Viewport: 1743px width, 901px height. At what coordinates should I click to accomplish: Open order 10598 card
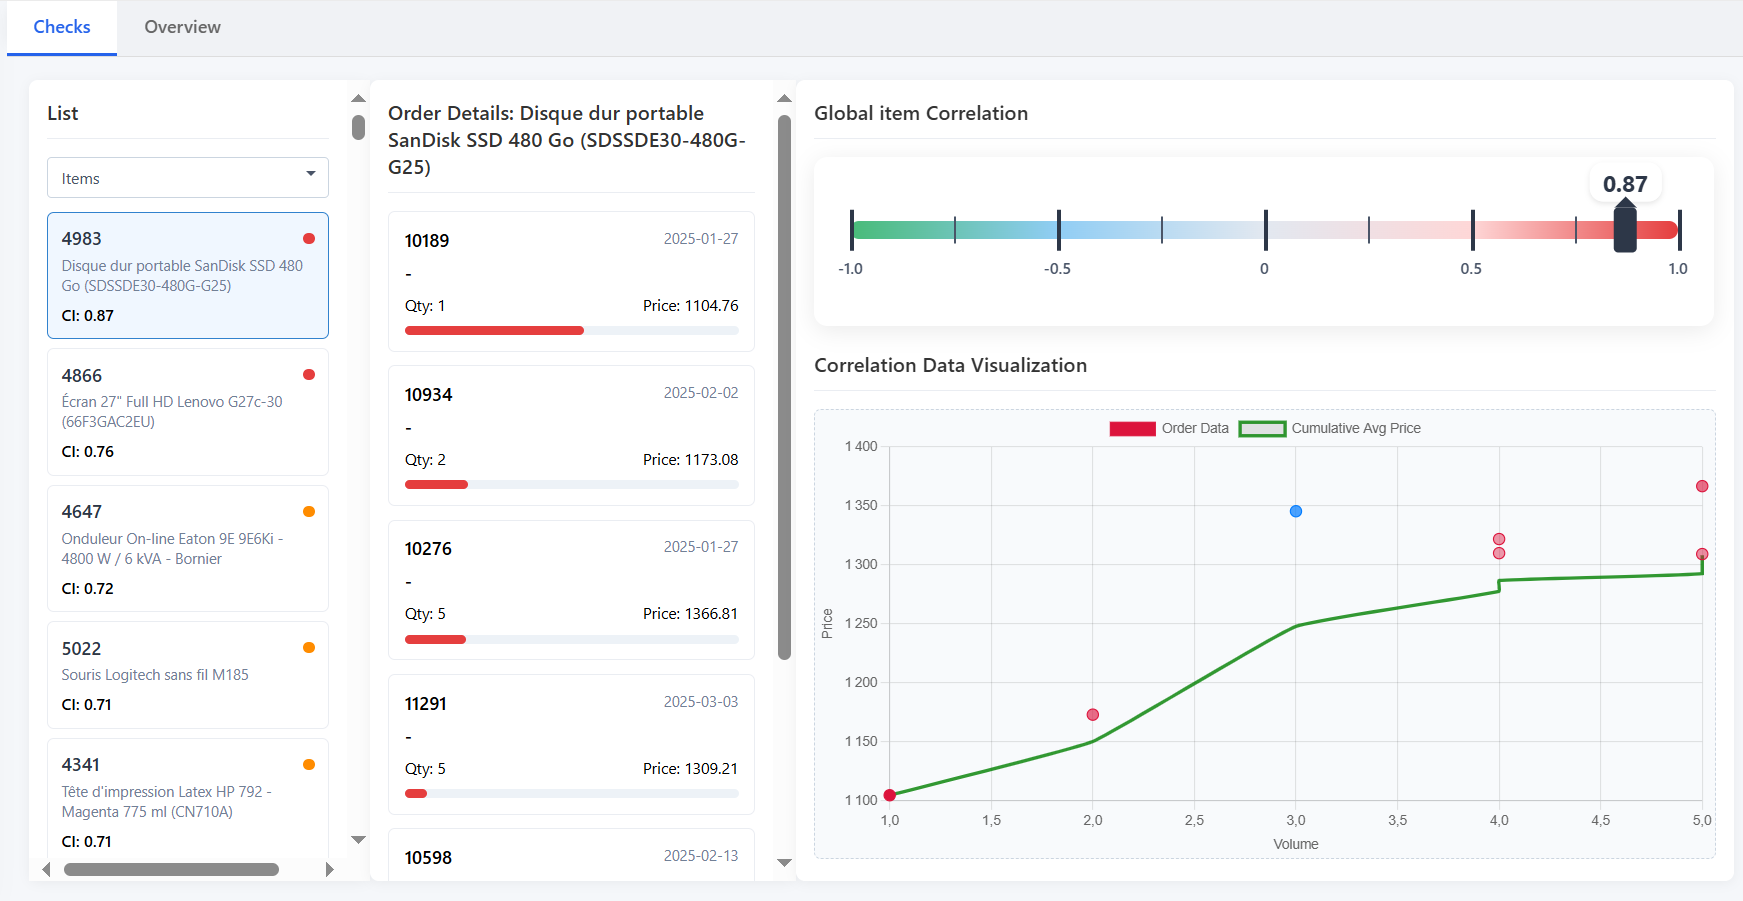[571, 855]
